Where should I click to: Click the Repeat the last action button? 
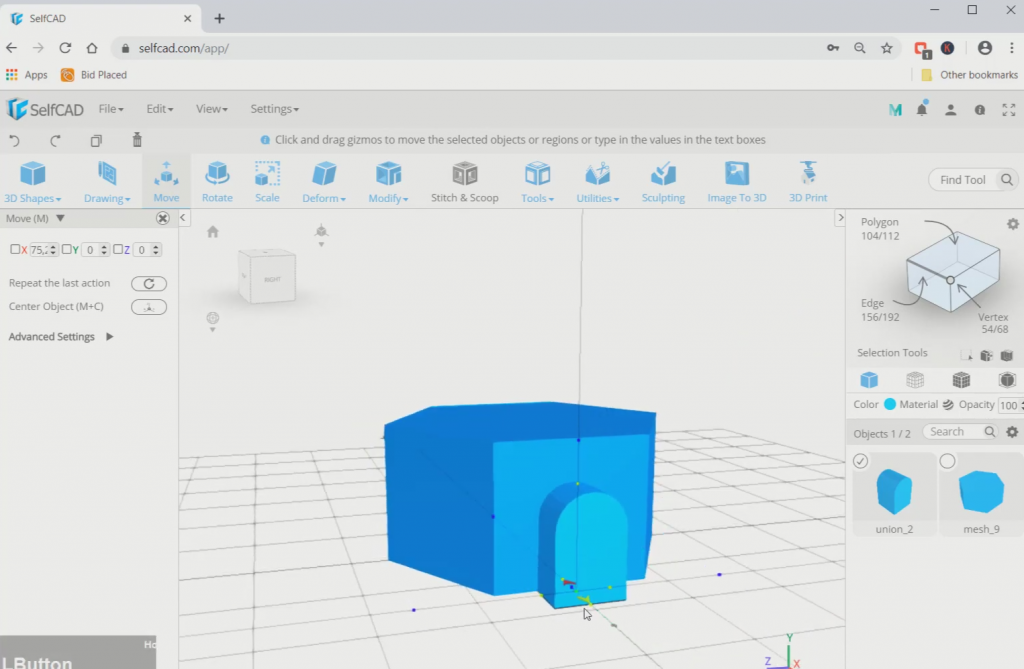pyautogui.click(x=148, y=283)
